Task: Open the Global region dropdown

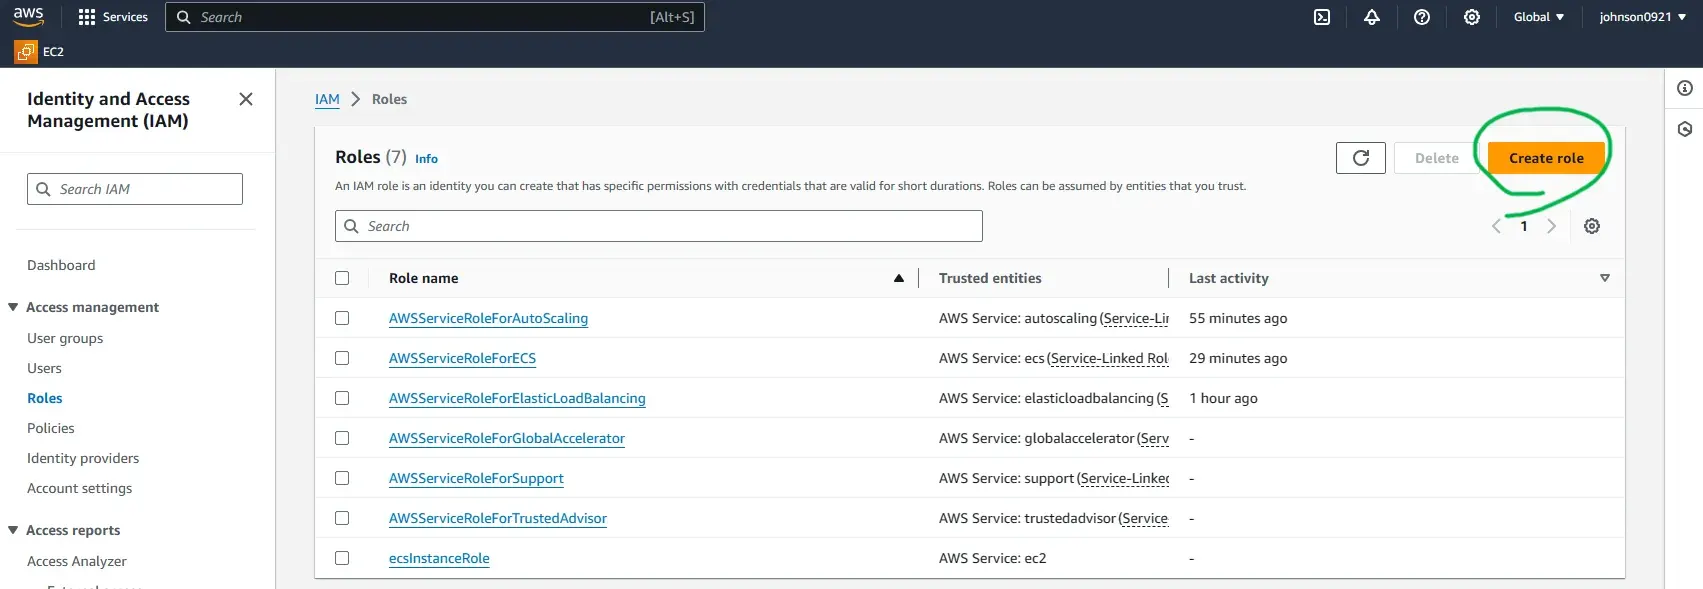Action: point(1539,17)
